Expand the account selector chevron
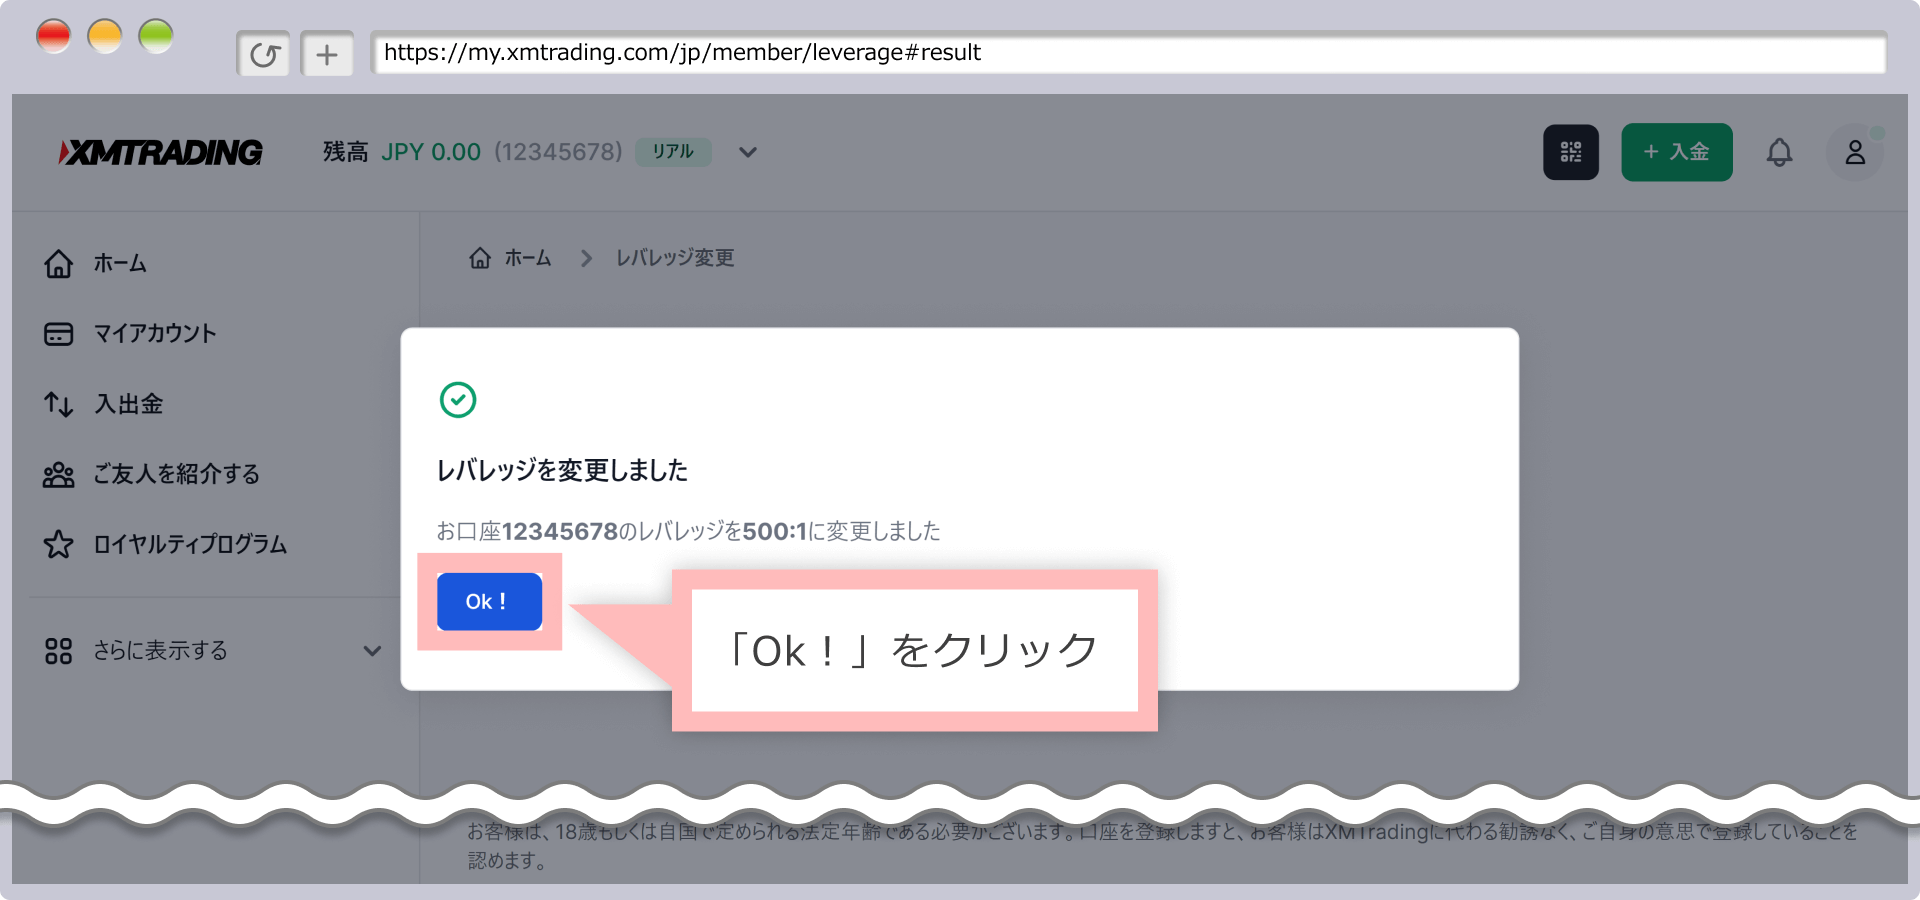Image resolution: width=1920 pixels, height=900 pixels. point(747,152)
